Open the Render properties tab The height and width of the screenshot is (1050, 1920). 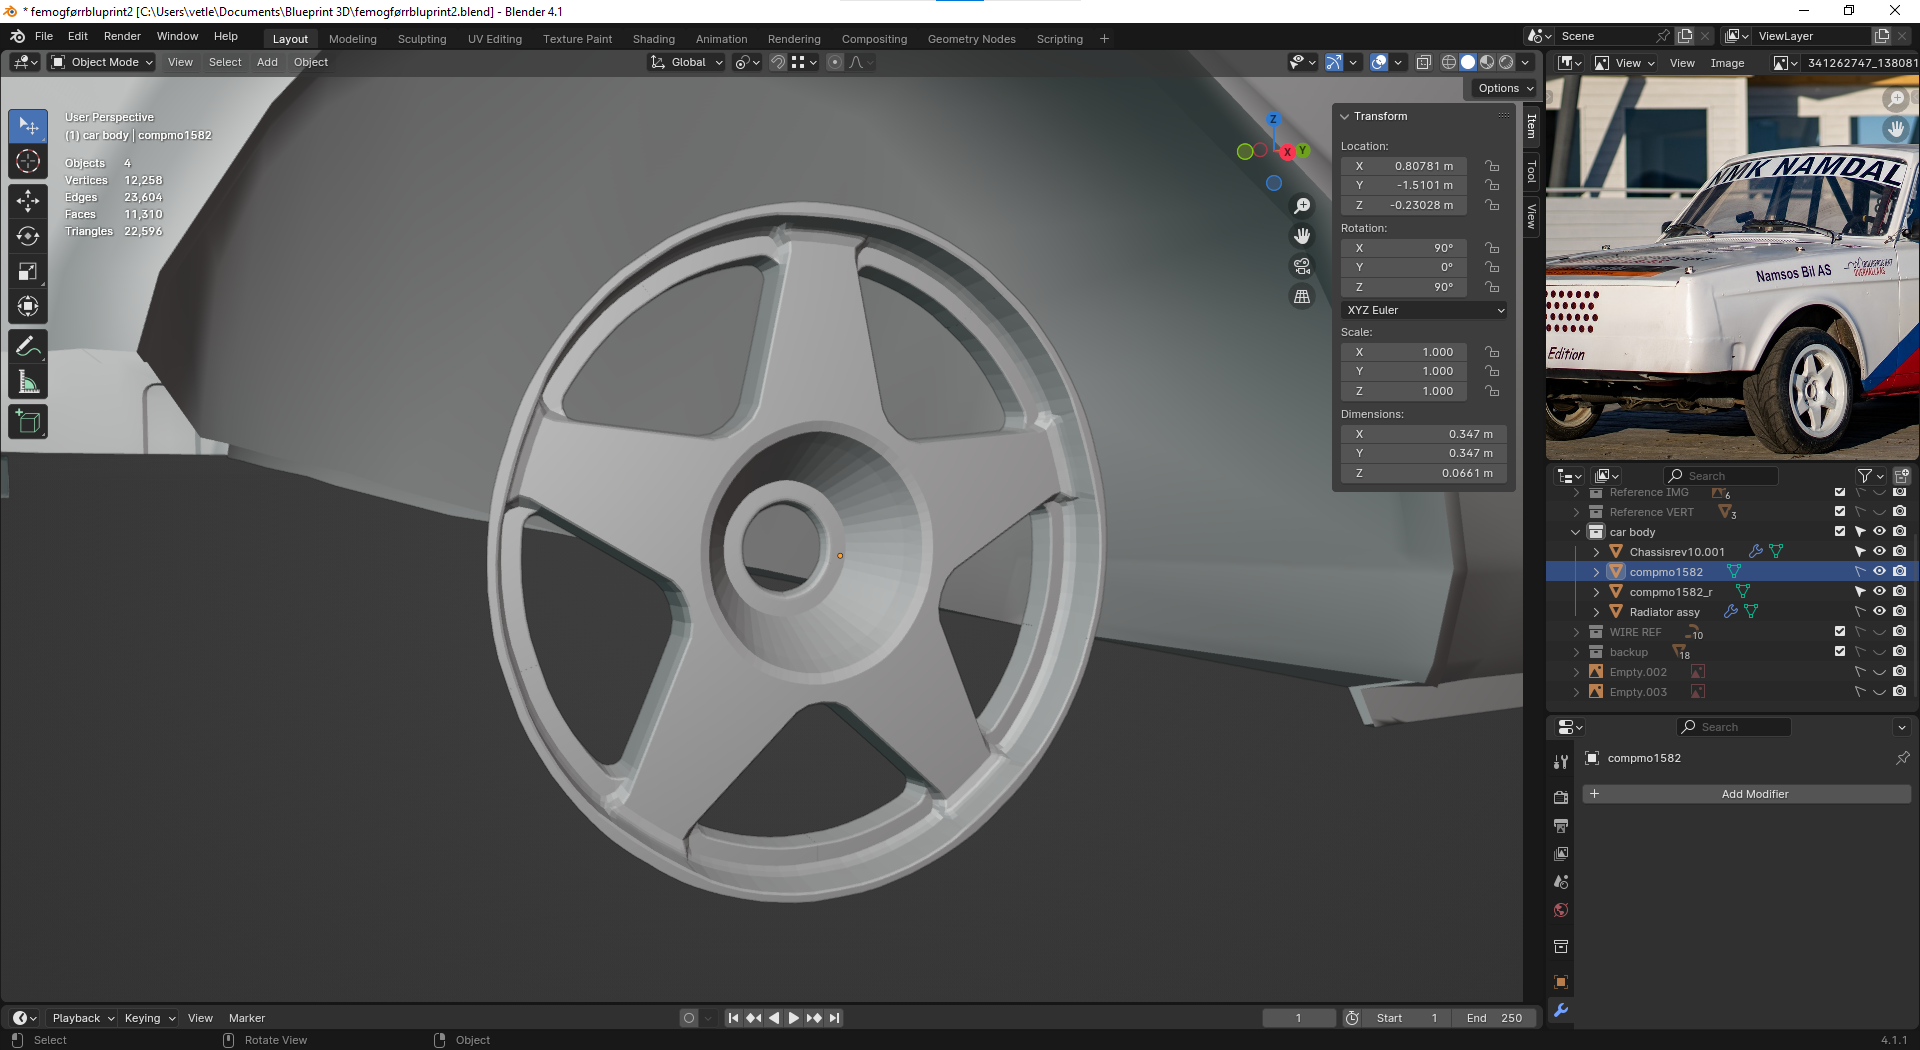coord(1561,797)
